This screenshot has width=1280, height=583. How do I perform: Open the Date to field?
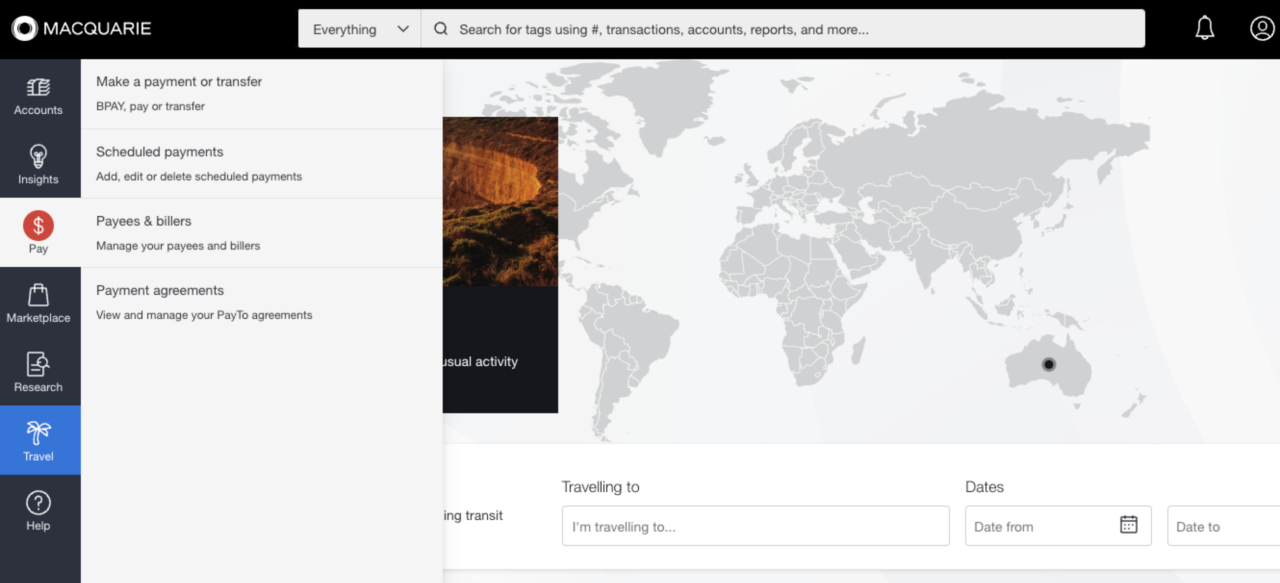click(1224, 526)
